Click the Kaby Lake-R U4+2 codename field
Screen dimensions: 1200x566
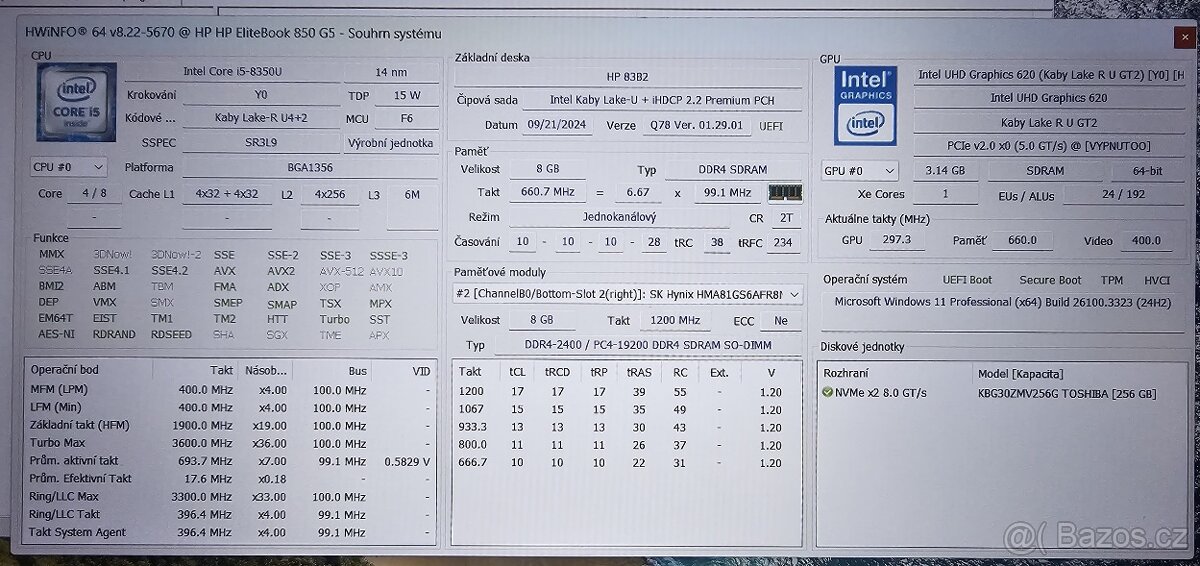coord(259,118)
